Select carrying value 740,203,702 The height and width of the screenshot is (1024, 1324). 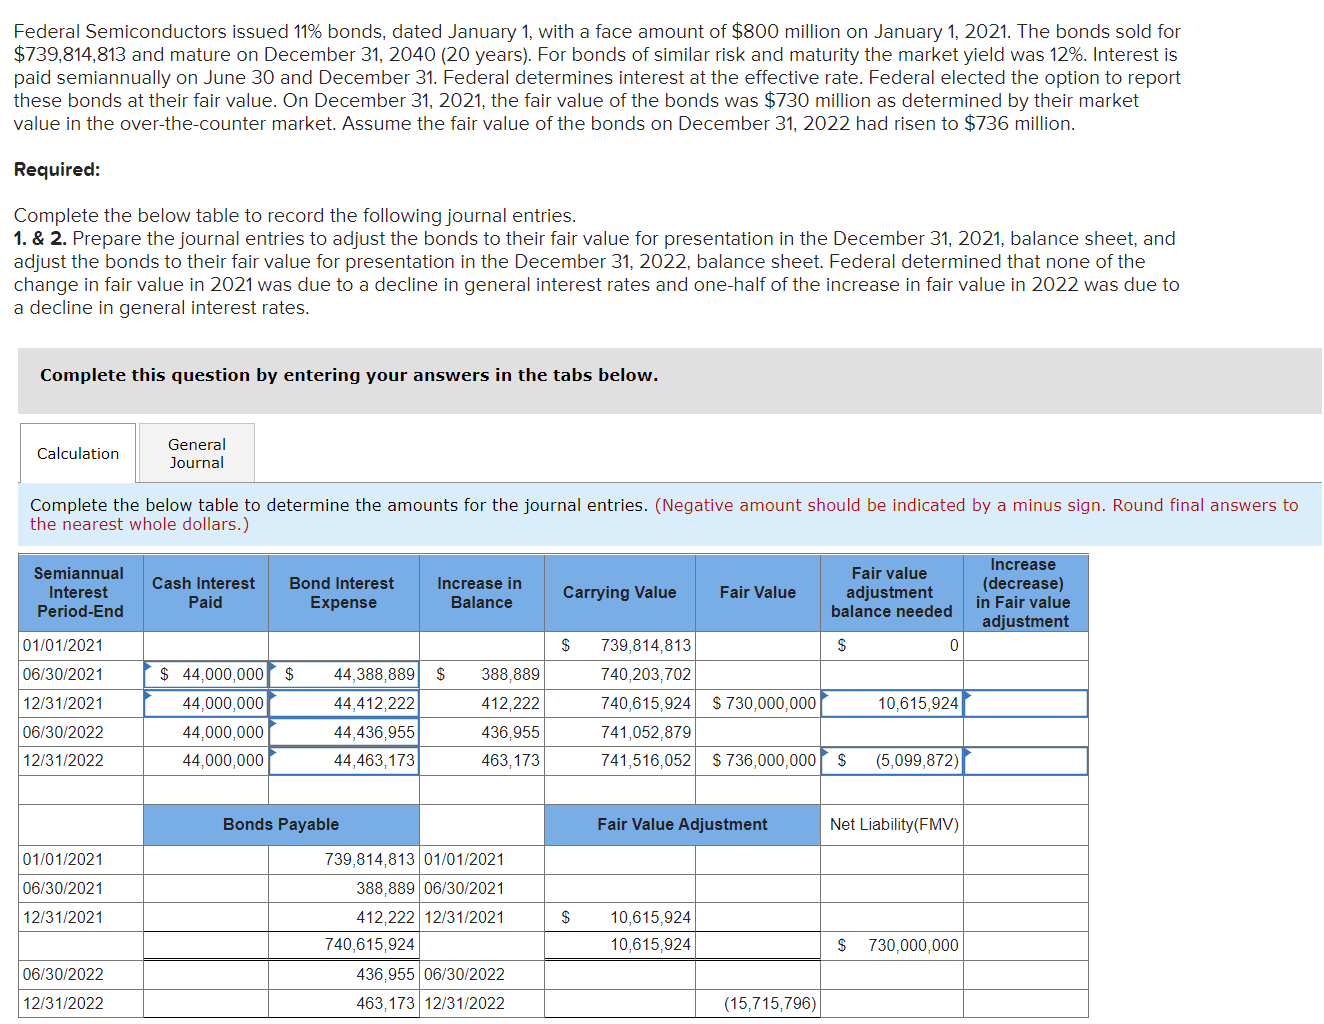click(x=620, y=675)
